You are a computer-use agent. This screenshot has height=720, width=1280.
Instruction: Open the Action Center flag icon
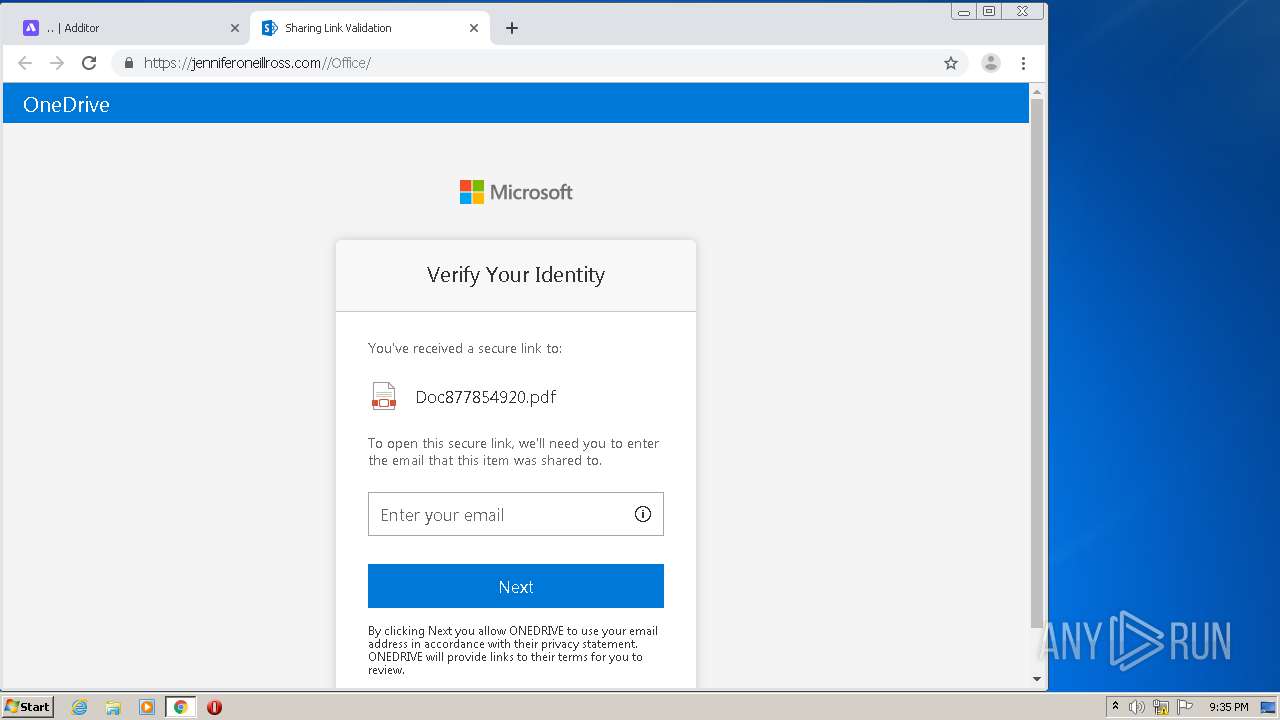coord(1185,707)
